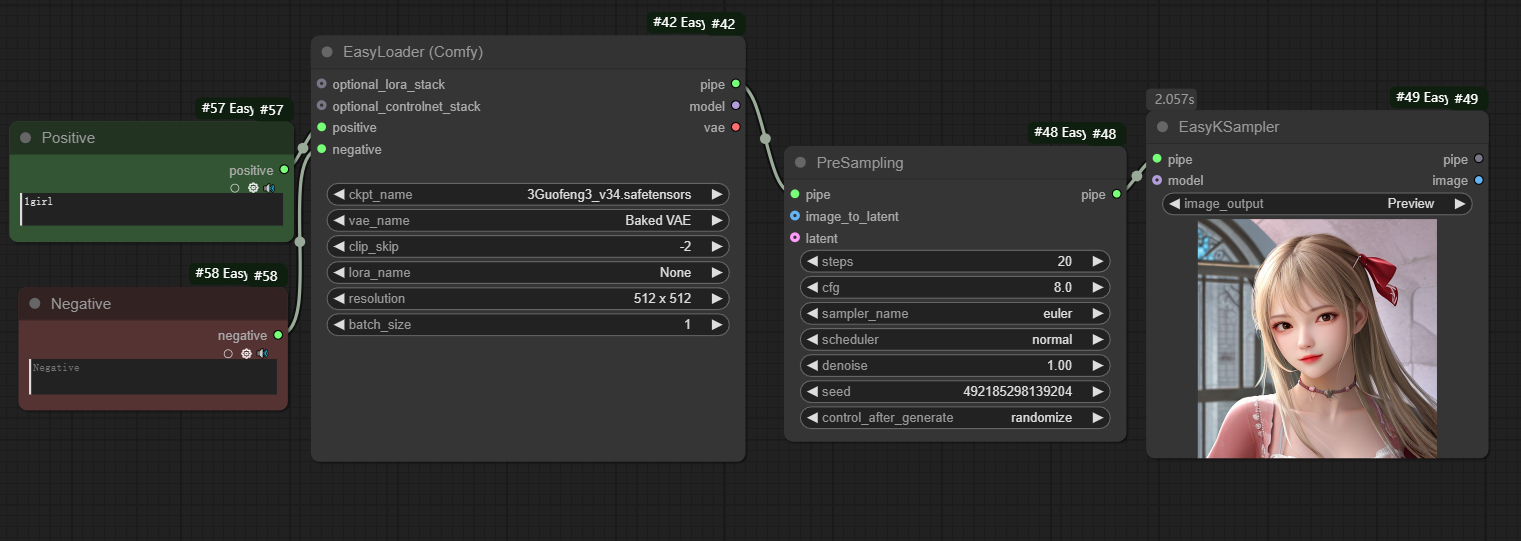Click the gear icon in Negative node

click(x=246, y=353)
